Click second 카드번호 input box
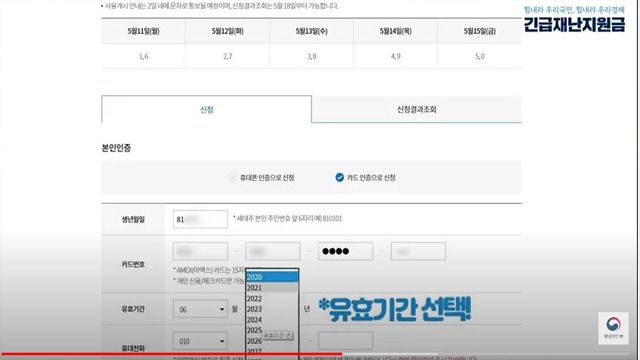This screenshot has height=360, width=640. click(273, 251)
